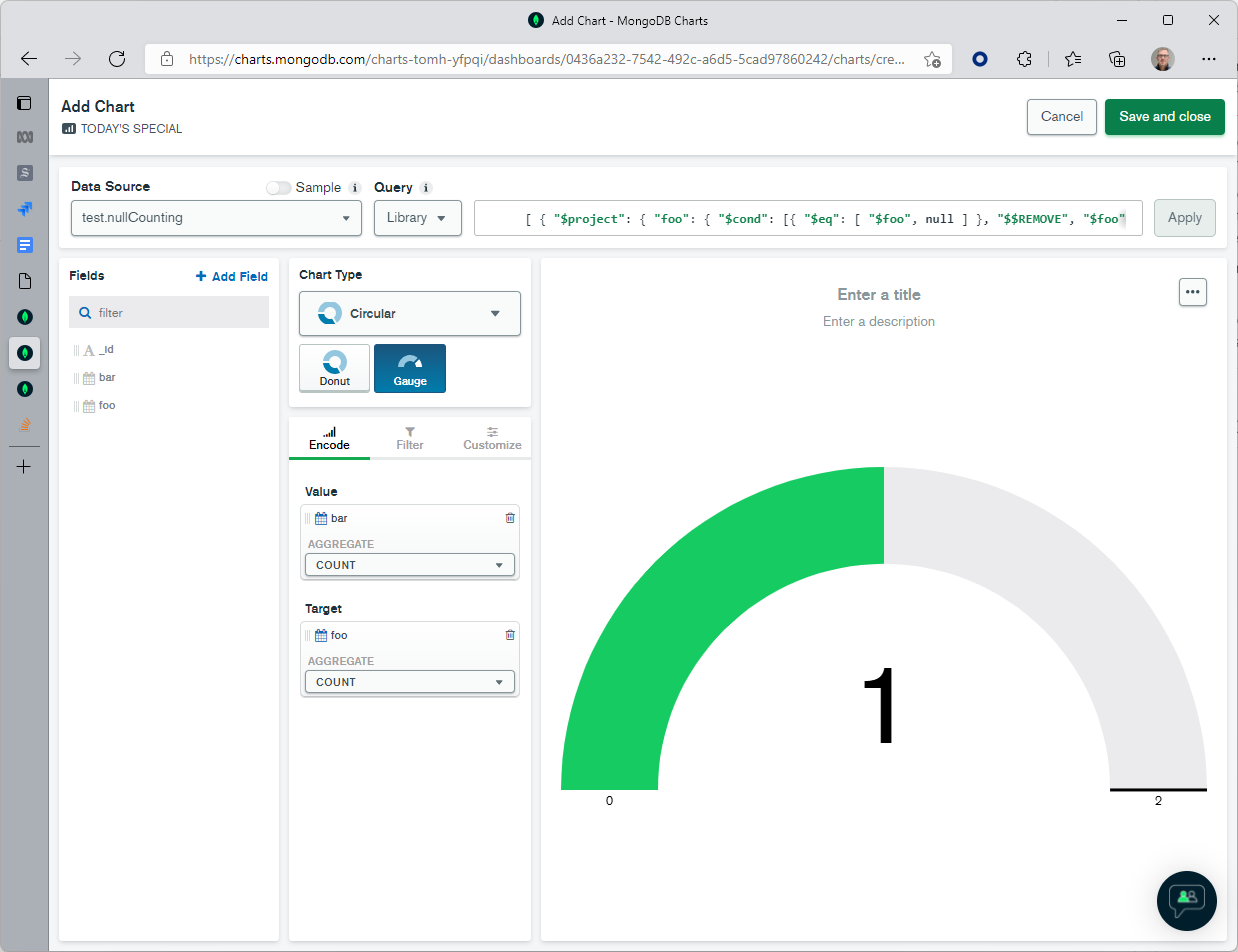Open the chart ellipsis options menu
The height and width of the screenshot is (952, 1238).
(1192, 292)
